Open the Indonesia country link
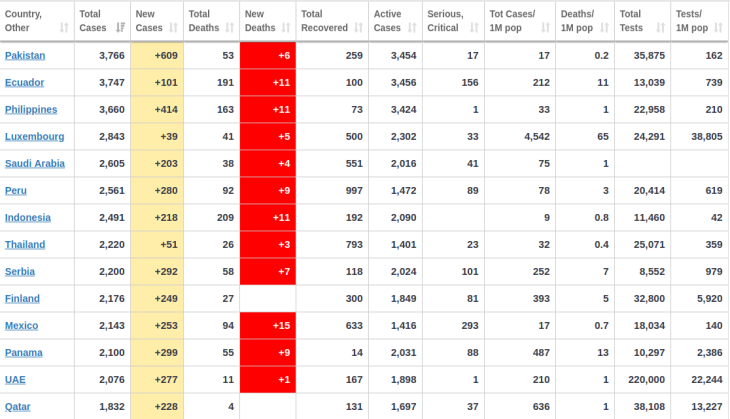730x419 pixels. pos(27,217)
